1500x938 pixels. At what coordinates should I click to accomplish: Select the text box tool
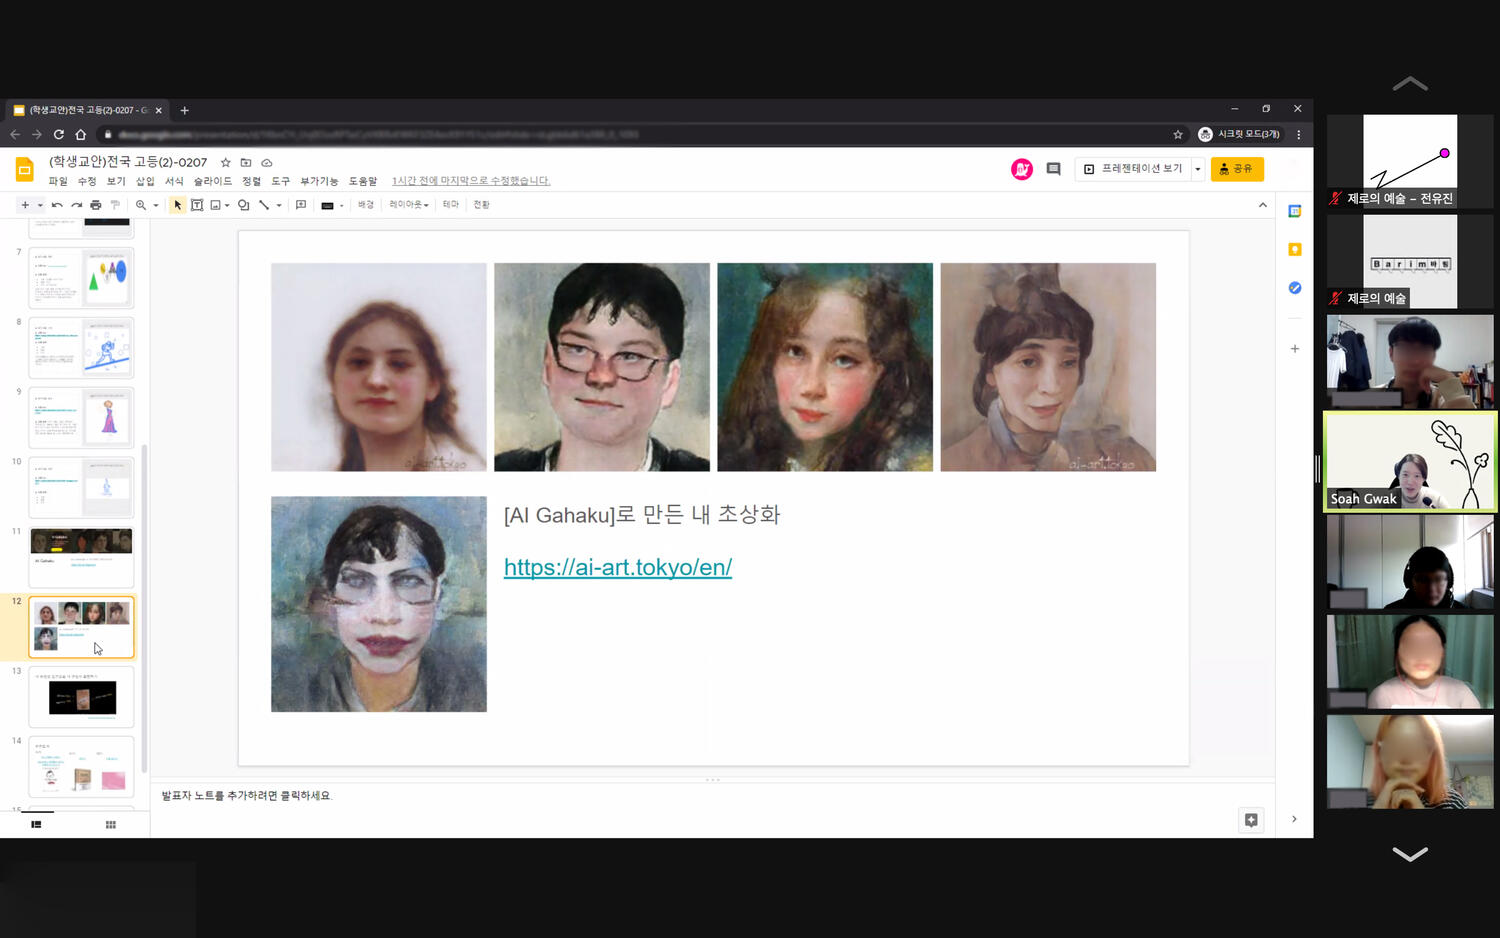coord(197,205)
